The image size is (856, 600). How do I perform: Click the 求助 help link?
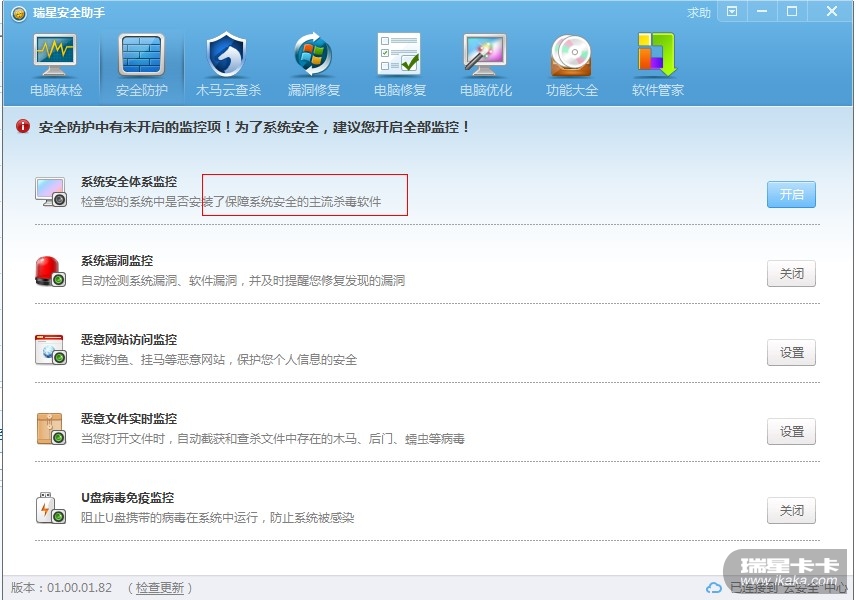698,13
